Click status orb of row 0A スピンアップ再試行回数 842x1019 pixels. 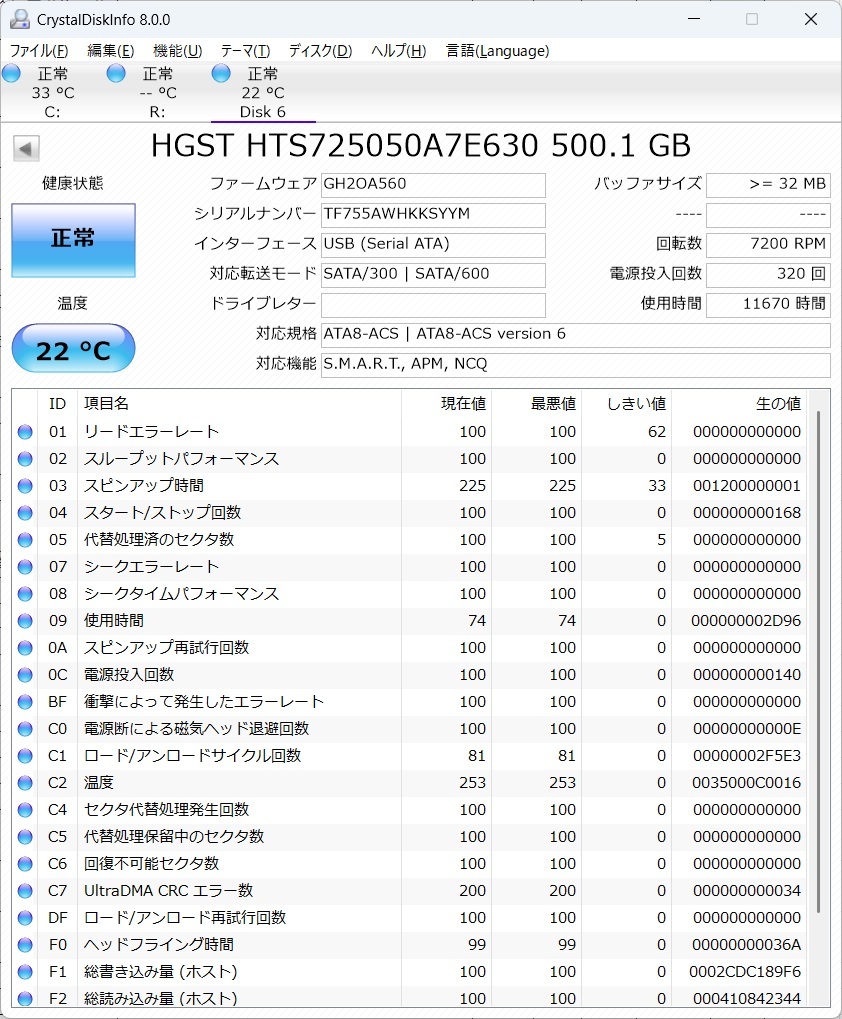coord(25,648)
